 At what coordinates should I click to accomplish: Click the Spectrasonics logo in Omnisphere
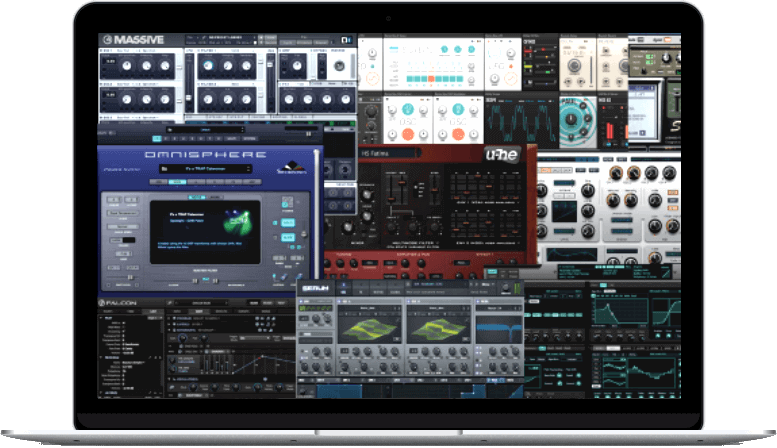click(x=291, y=168)
